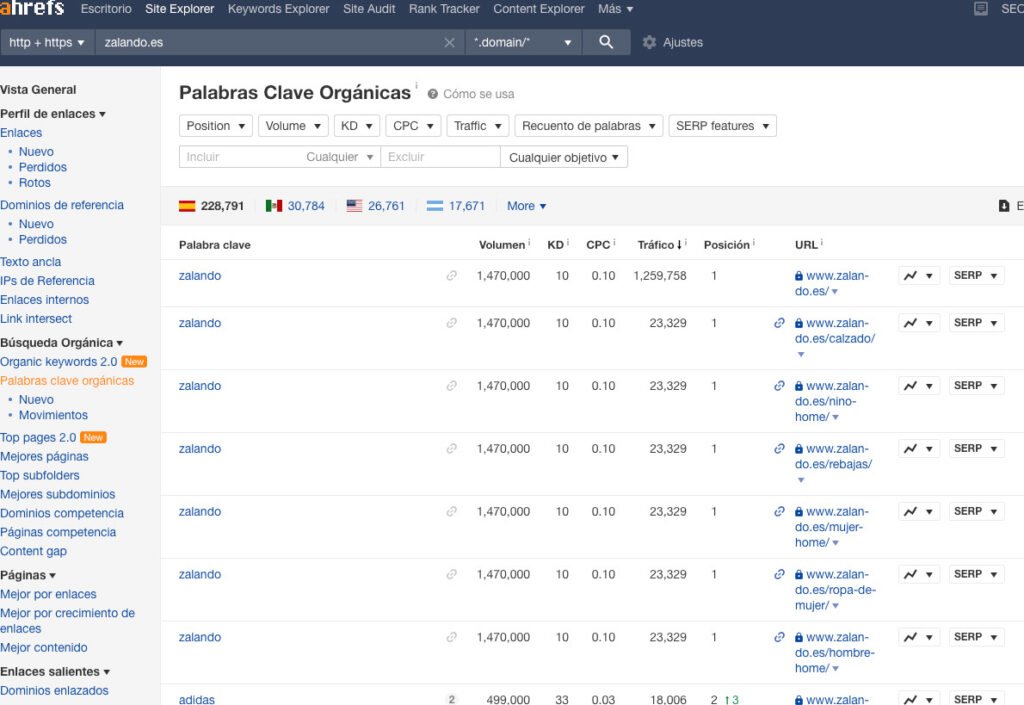The height and width of the screenshot is (705, 1024).
Task: Open the Cualquier match dropdown
Action: [x=340, y=157]
